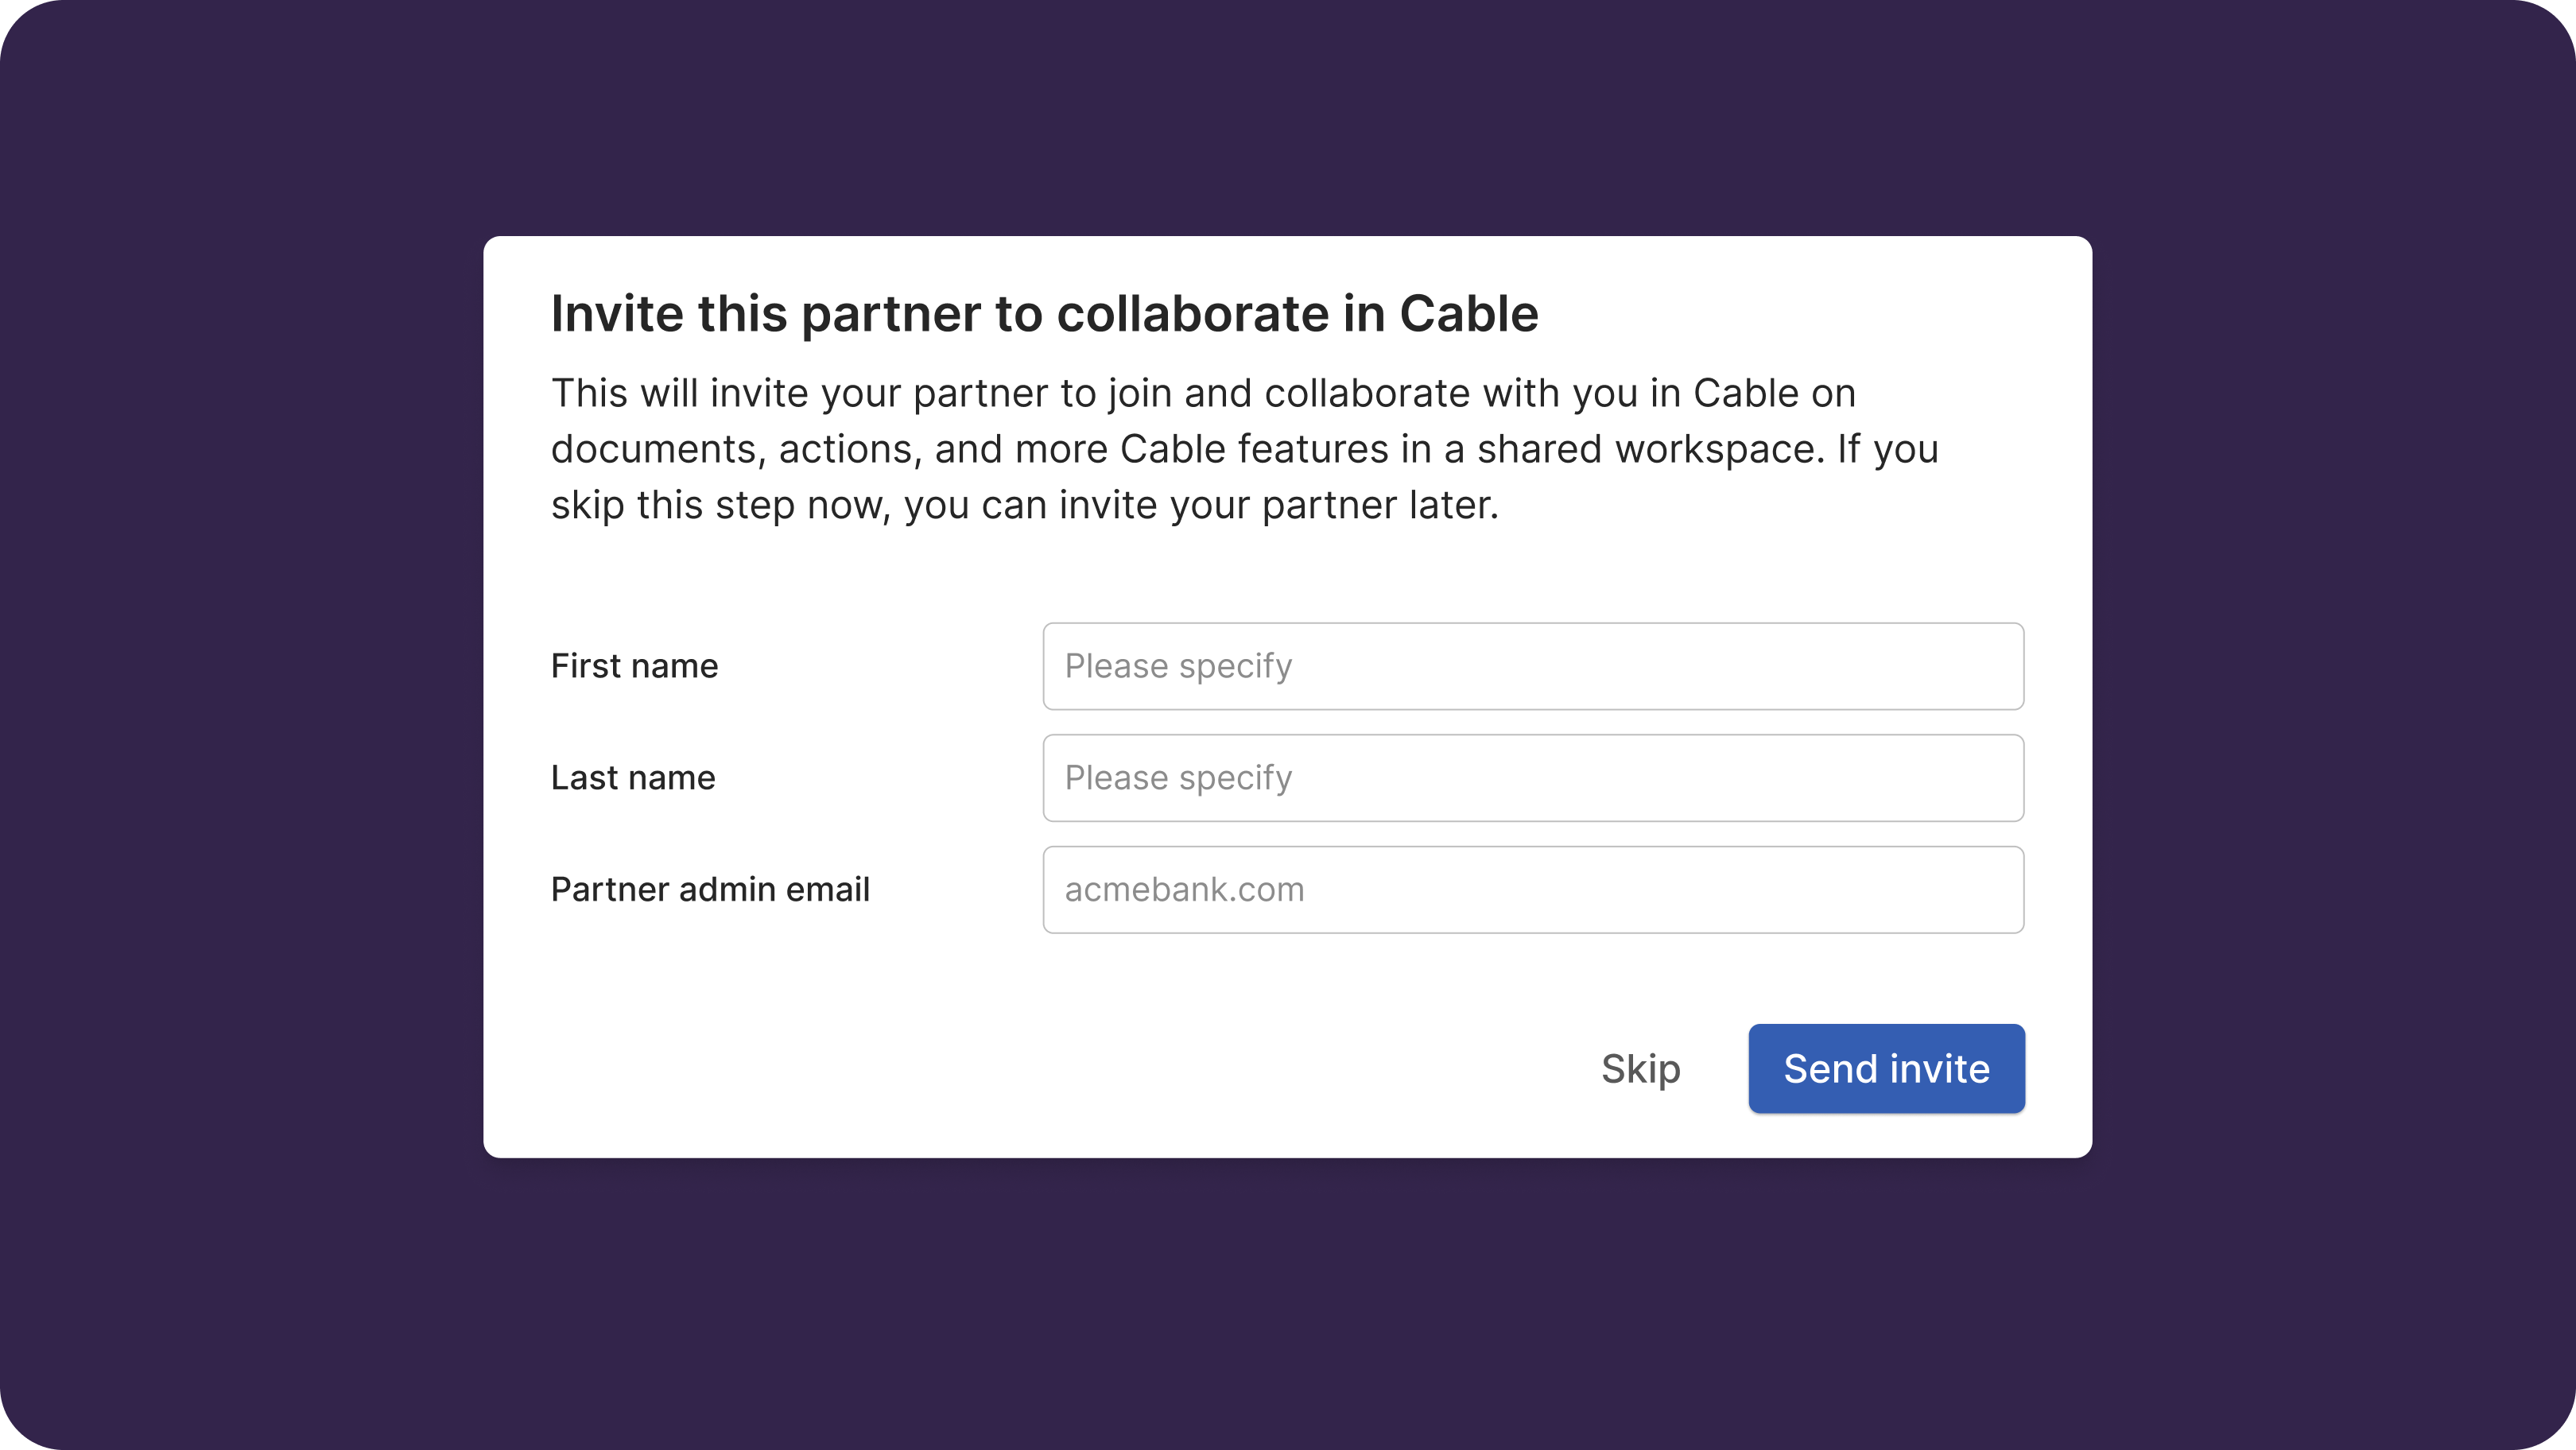2576x1450 pixels.
Task: Click the description paragraph about collaborating in Cable
Action: 1244,448
